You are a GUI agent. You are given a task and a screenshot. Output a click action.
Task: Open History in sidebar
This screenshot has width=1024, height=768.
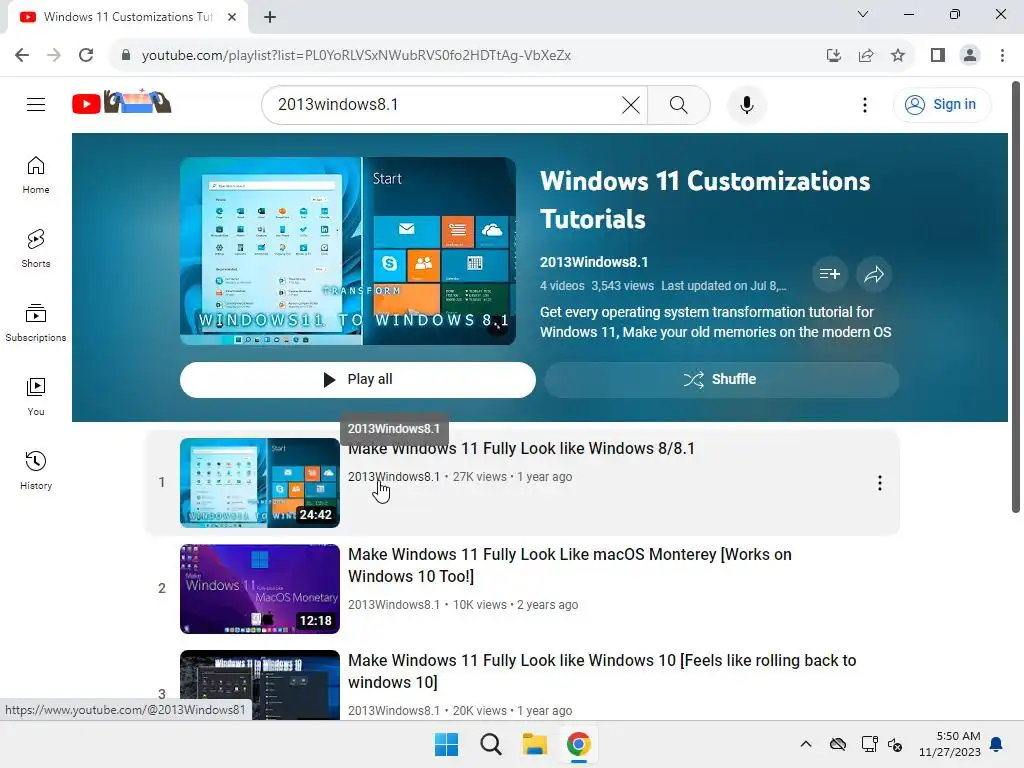(x=36, y=470)
